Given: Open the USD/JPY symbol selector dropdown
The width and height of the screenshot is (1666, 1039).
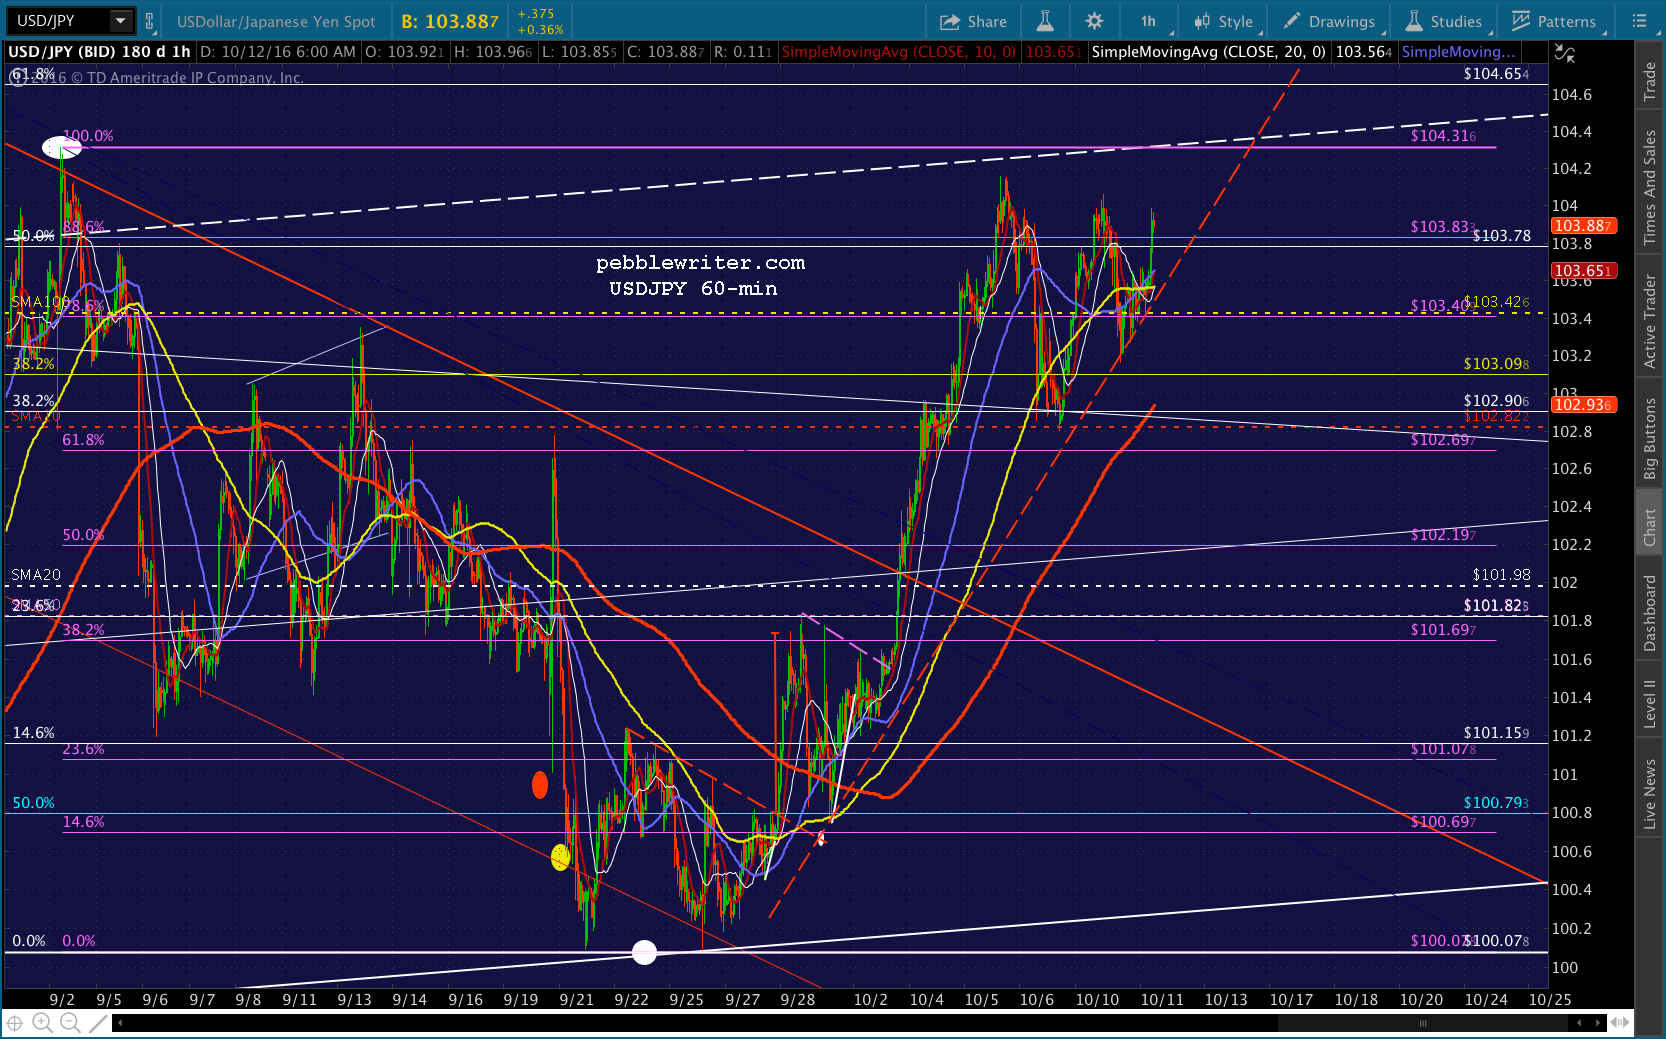Looking at the screenshot, I should (121, 21).
